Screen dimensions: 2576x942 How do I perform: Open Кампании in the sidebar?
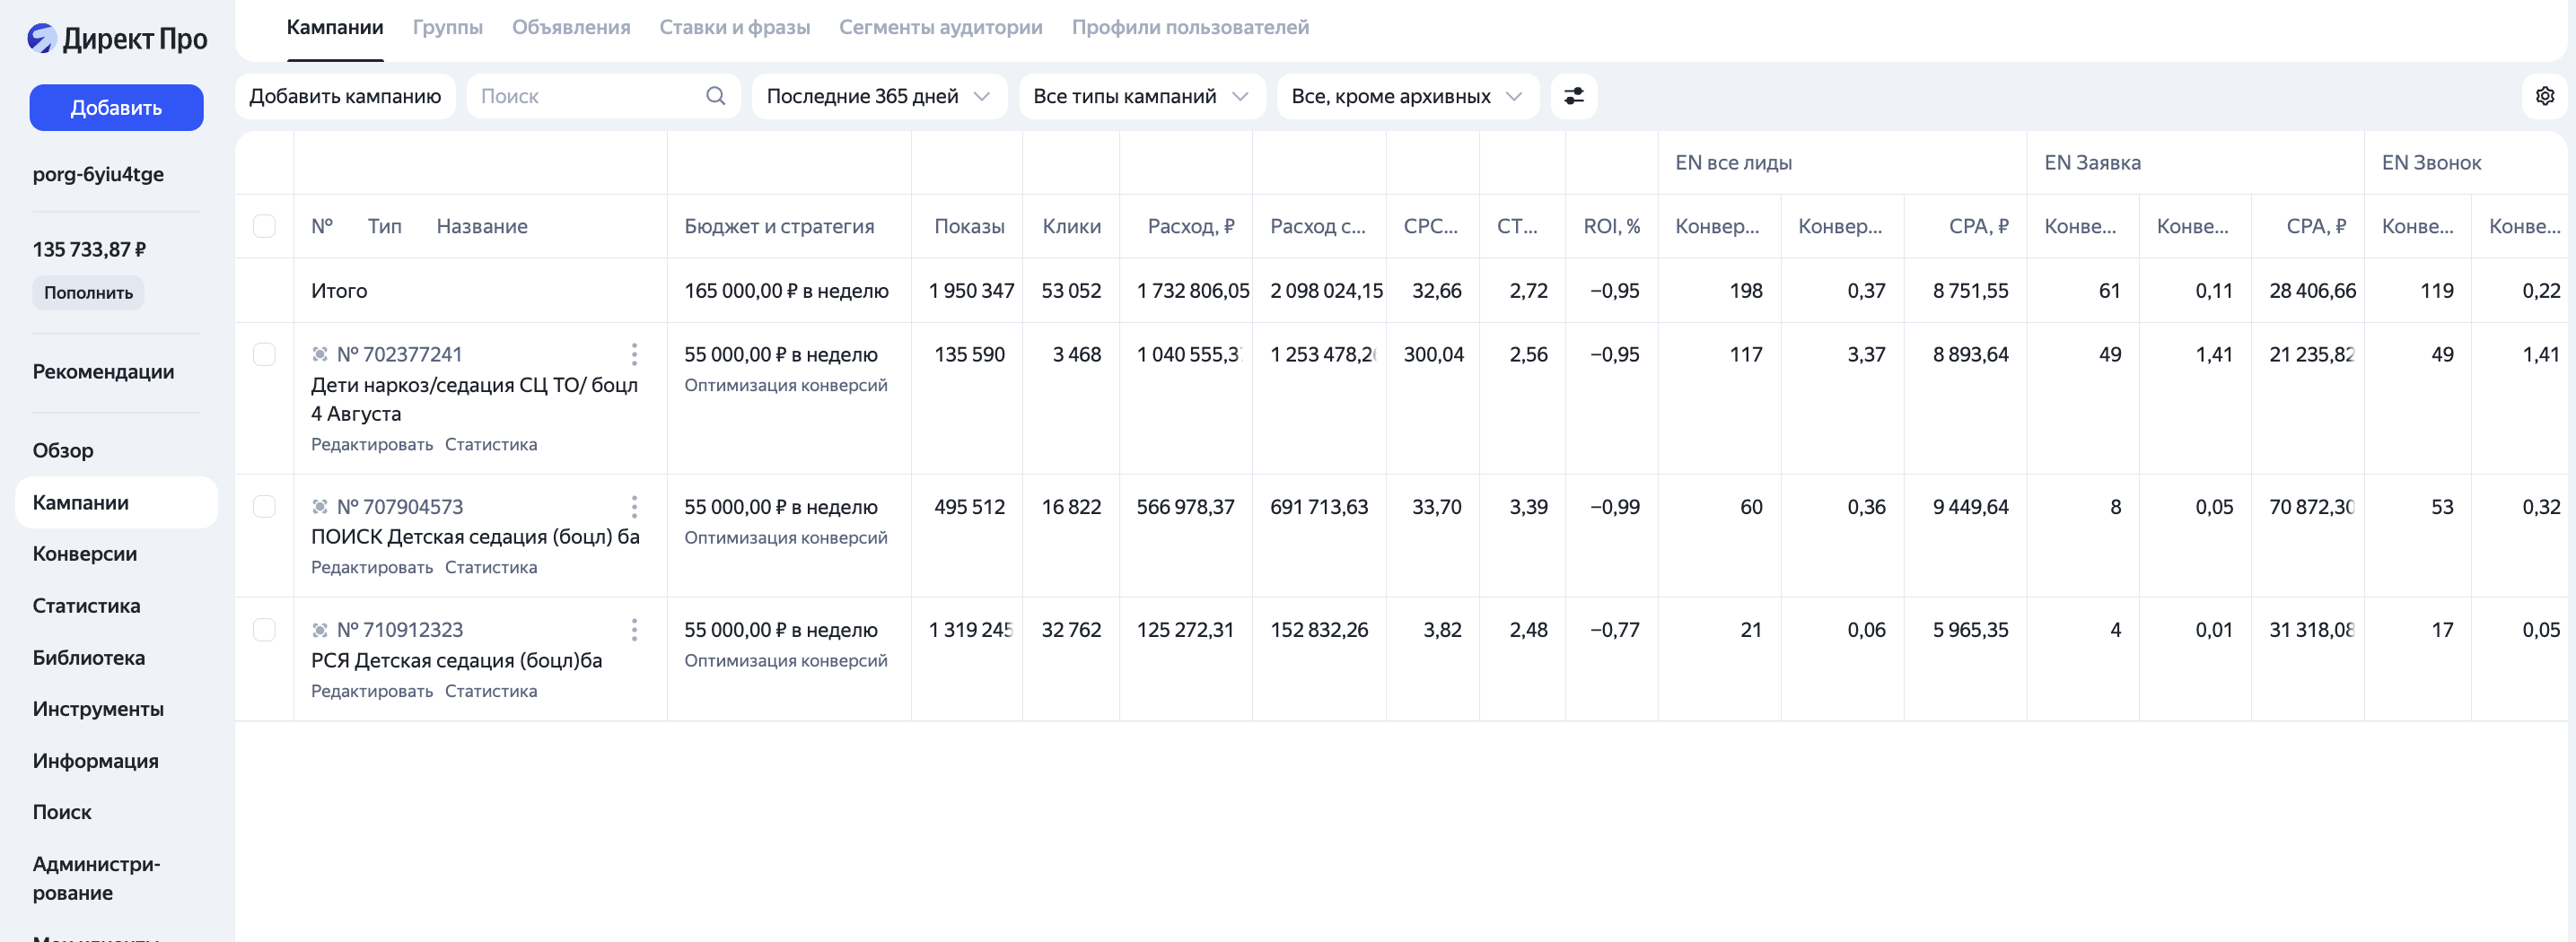[x=116, y=502]
